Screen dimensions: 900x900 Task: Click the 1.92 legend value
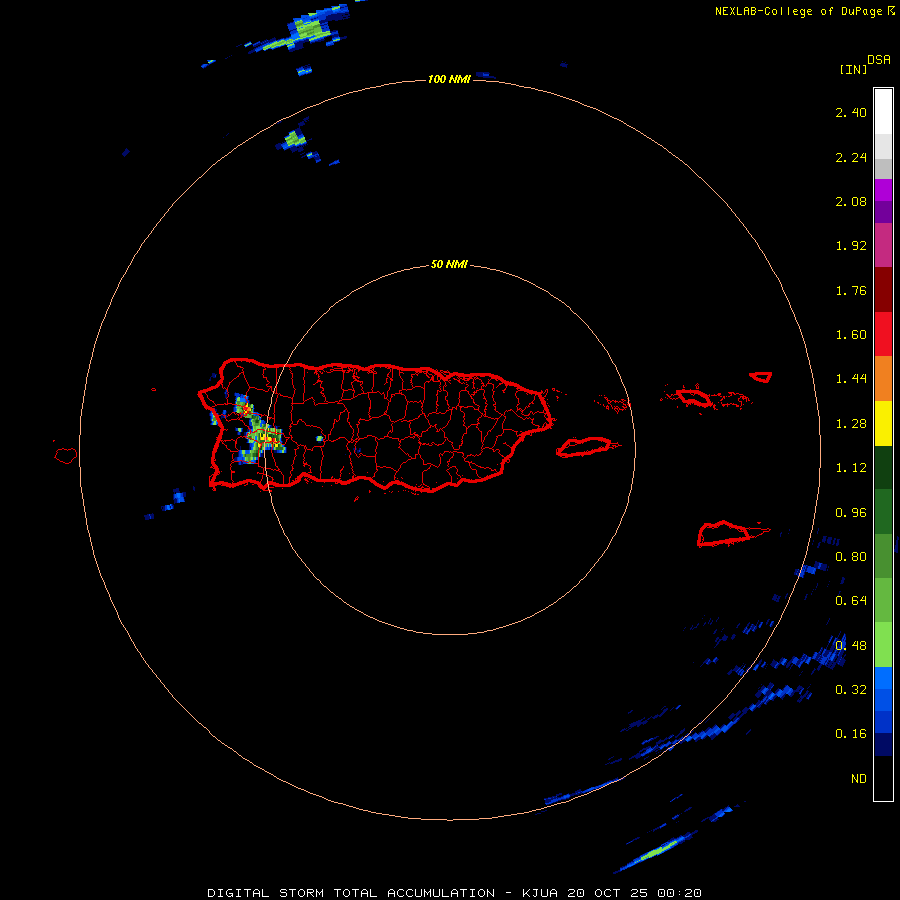pos(851,246)
